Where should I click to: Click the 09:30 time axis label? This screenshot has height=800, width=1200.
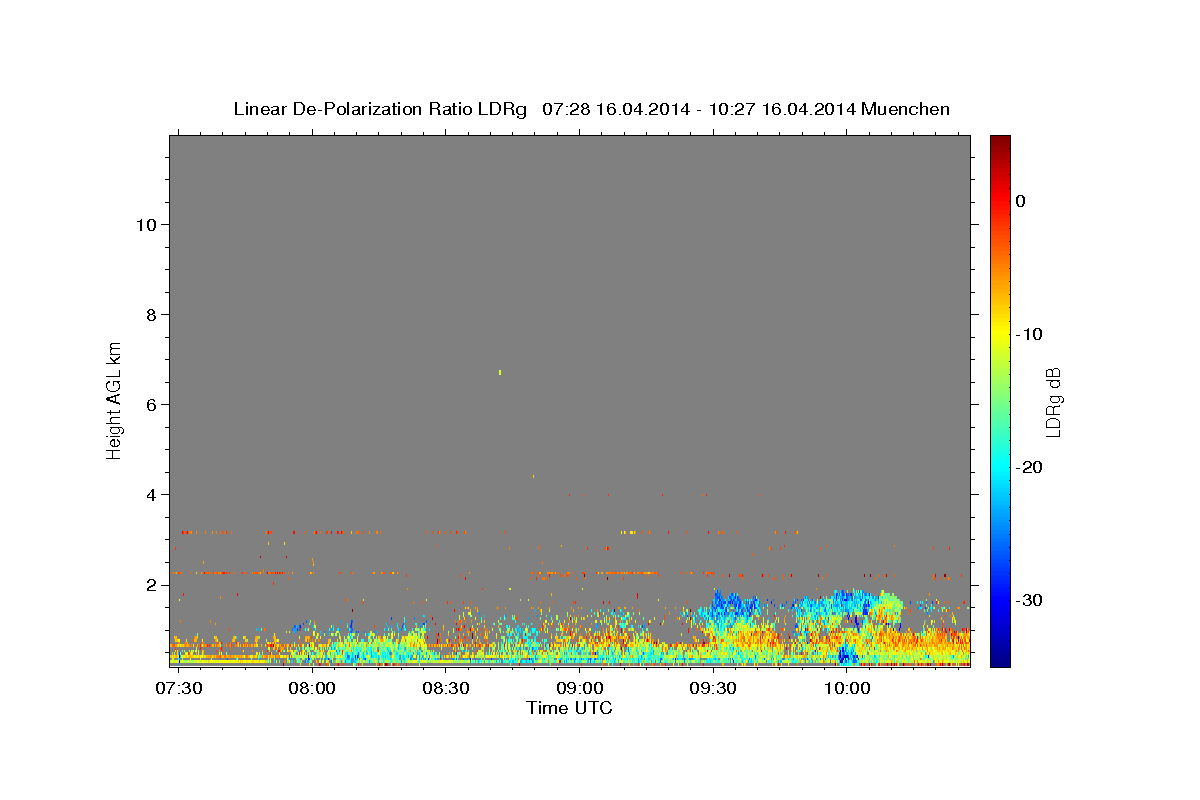coord(713,690)
